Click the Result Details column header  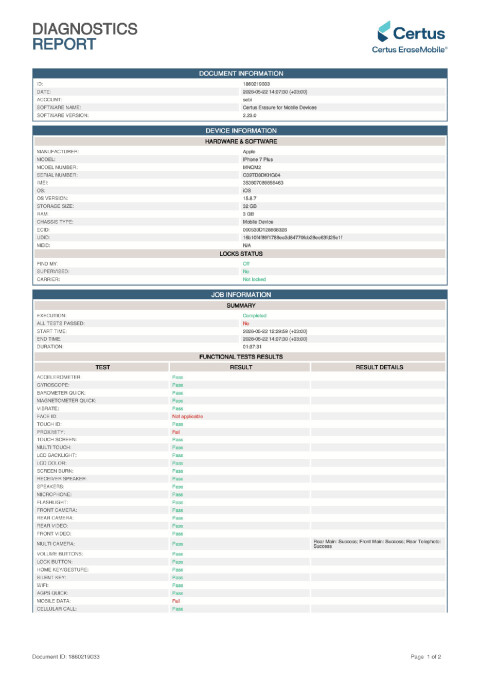click(378, 367)
